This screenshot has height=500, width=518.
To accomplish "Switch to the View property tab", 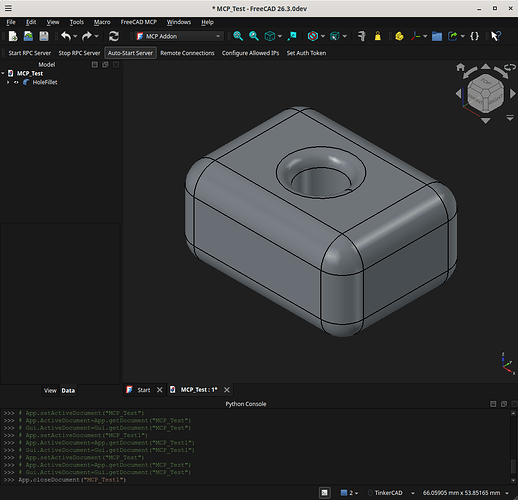I will pyautogui.click(x=50, y=390).
